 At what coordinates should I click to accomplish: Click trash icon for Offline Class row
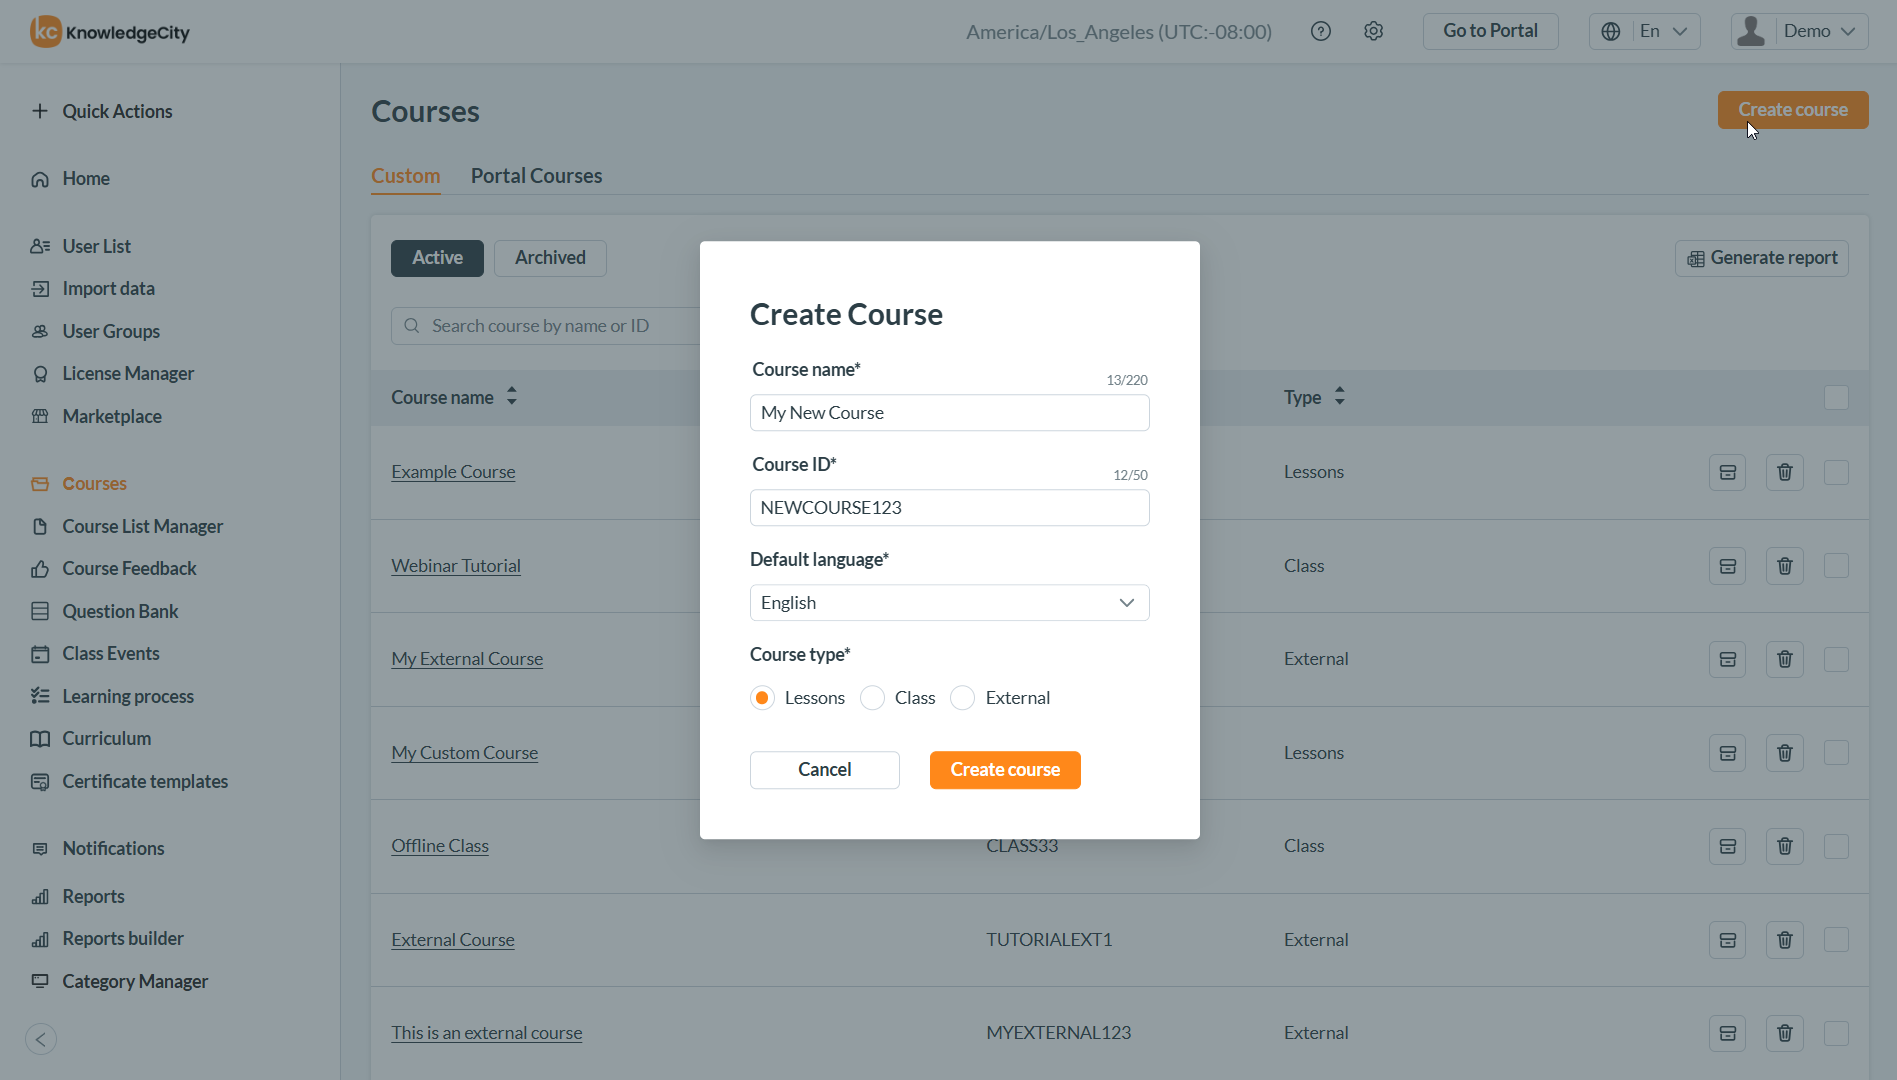[1784, 846]
